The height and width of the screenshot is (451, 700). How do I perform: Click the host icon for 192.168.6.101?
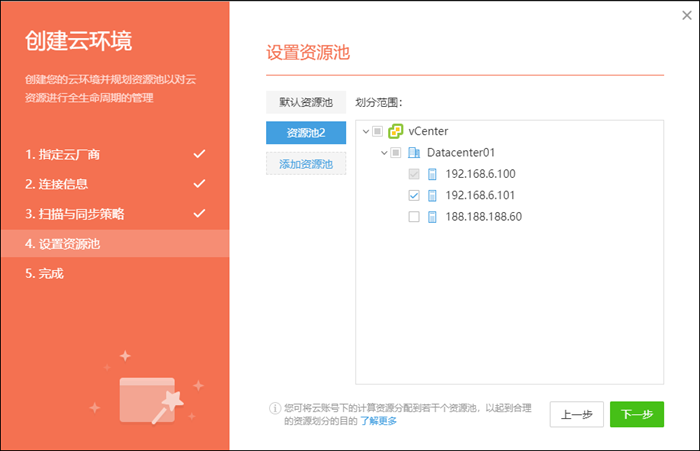point(433,195)
